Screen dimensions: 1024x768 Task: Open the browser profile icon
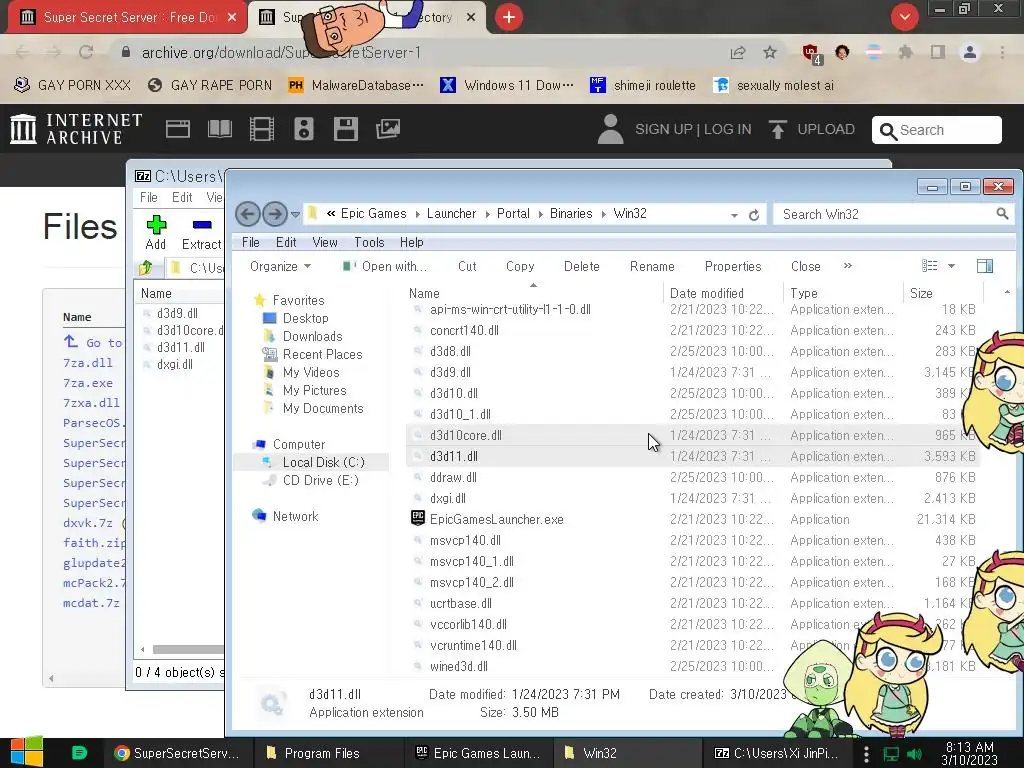click(970, 52)
